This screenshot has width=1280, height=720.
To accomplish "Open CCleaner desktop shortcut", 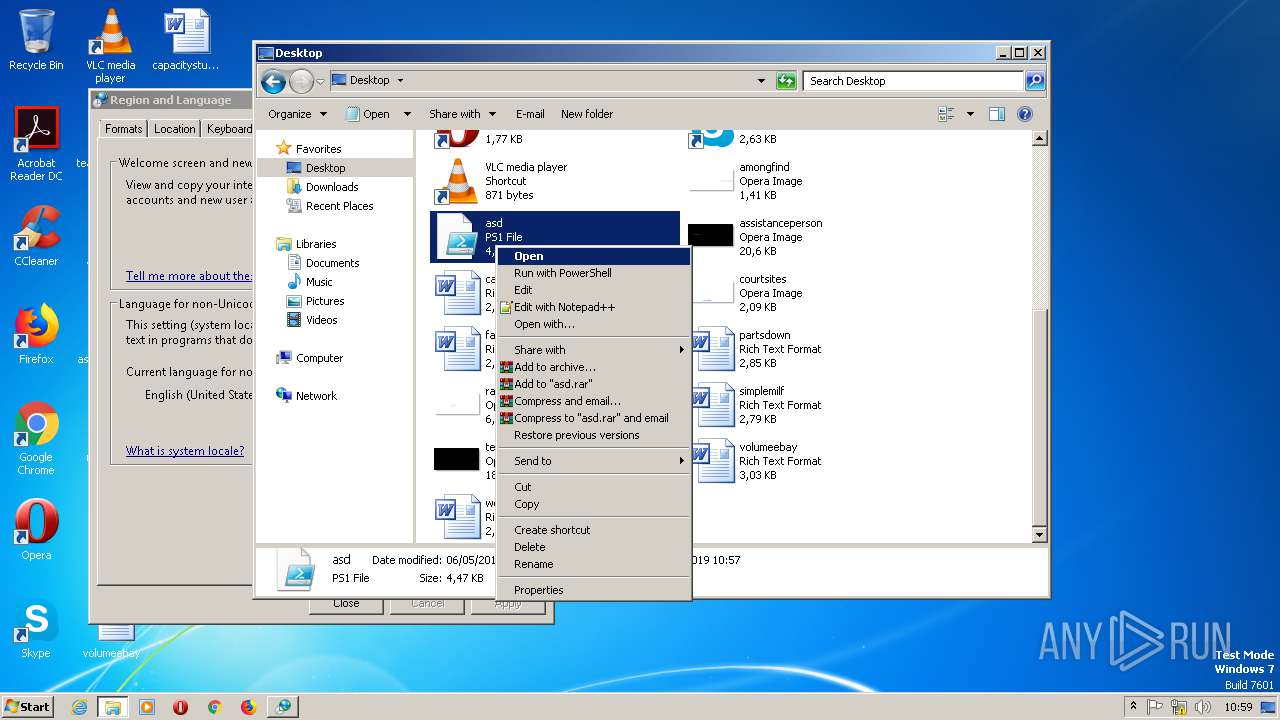I will click(36, 237).
